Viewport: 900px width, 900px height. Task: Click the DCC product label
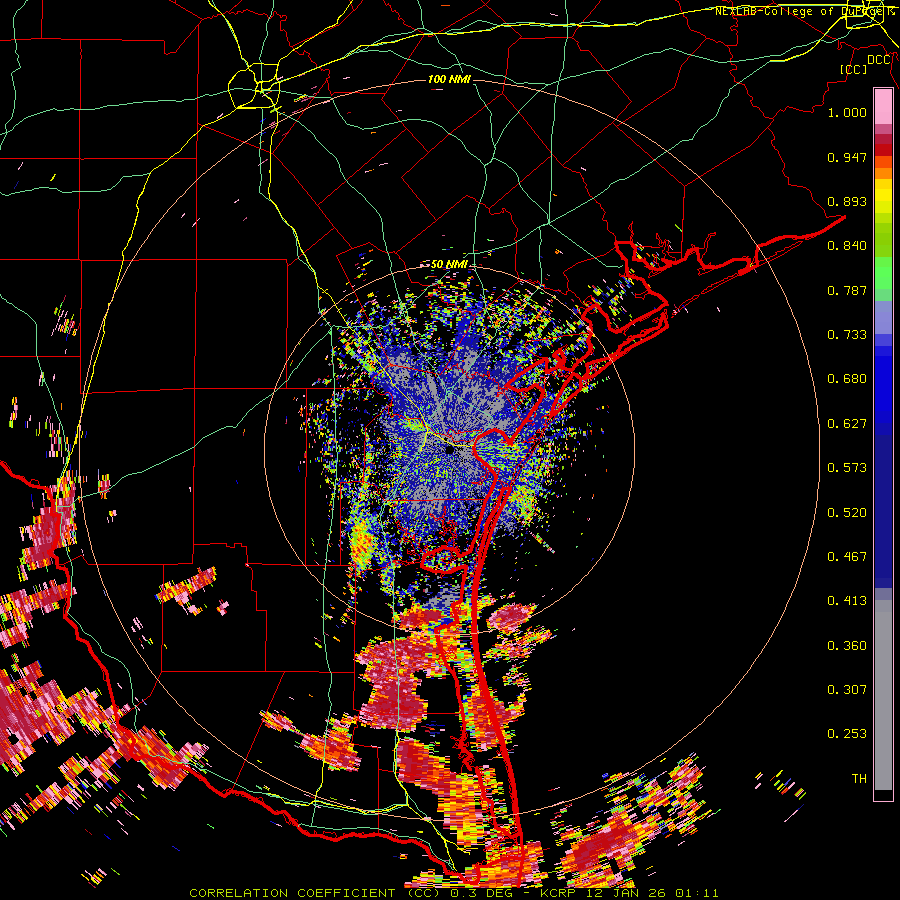click(x=879, y=60)
